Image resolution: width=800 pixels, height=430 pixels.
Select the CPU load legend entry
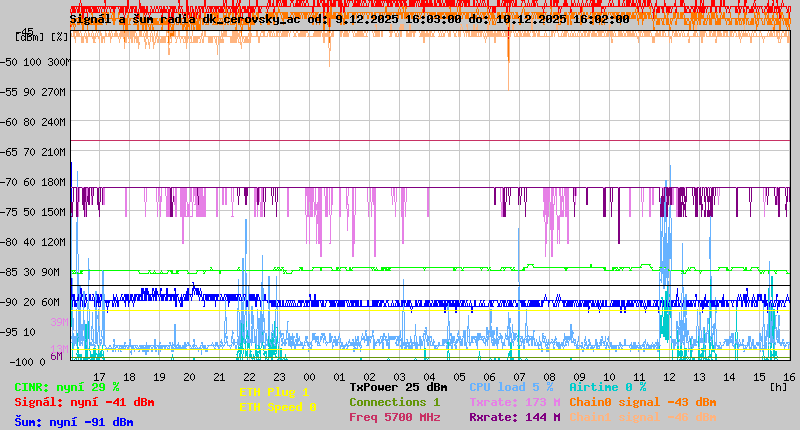pyautogui.click(x=511, y=387)
